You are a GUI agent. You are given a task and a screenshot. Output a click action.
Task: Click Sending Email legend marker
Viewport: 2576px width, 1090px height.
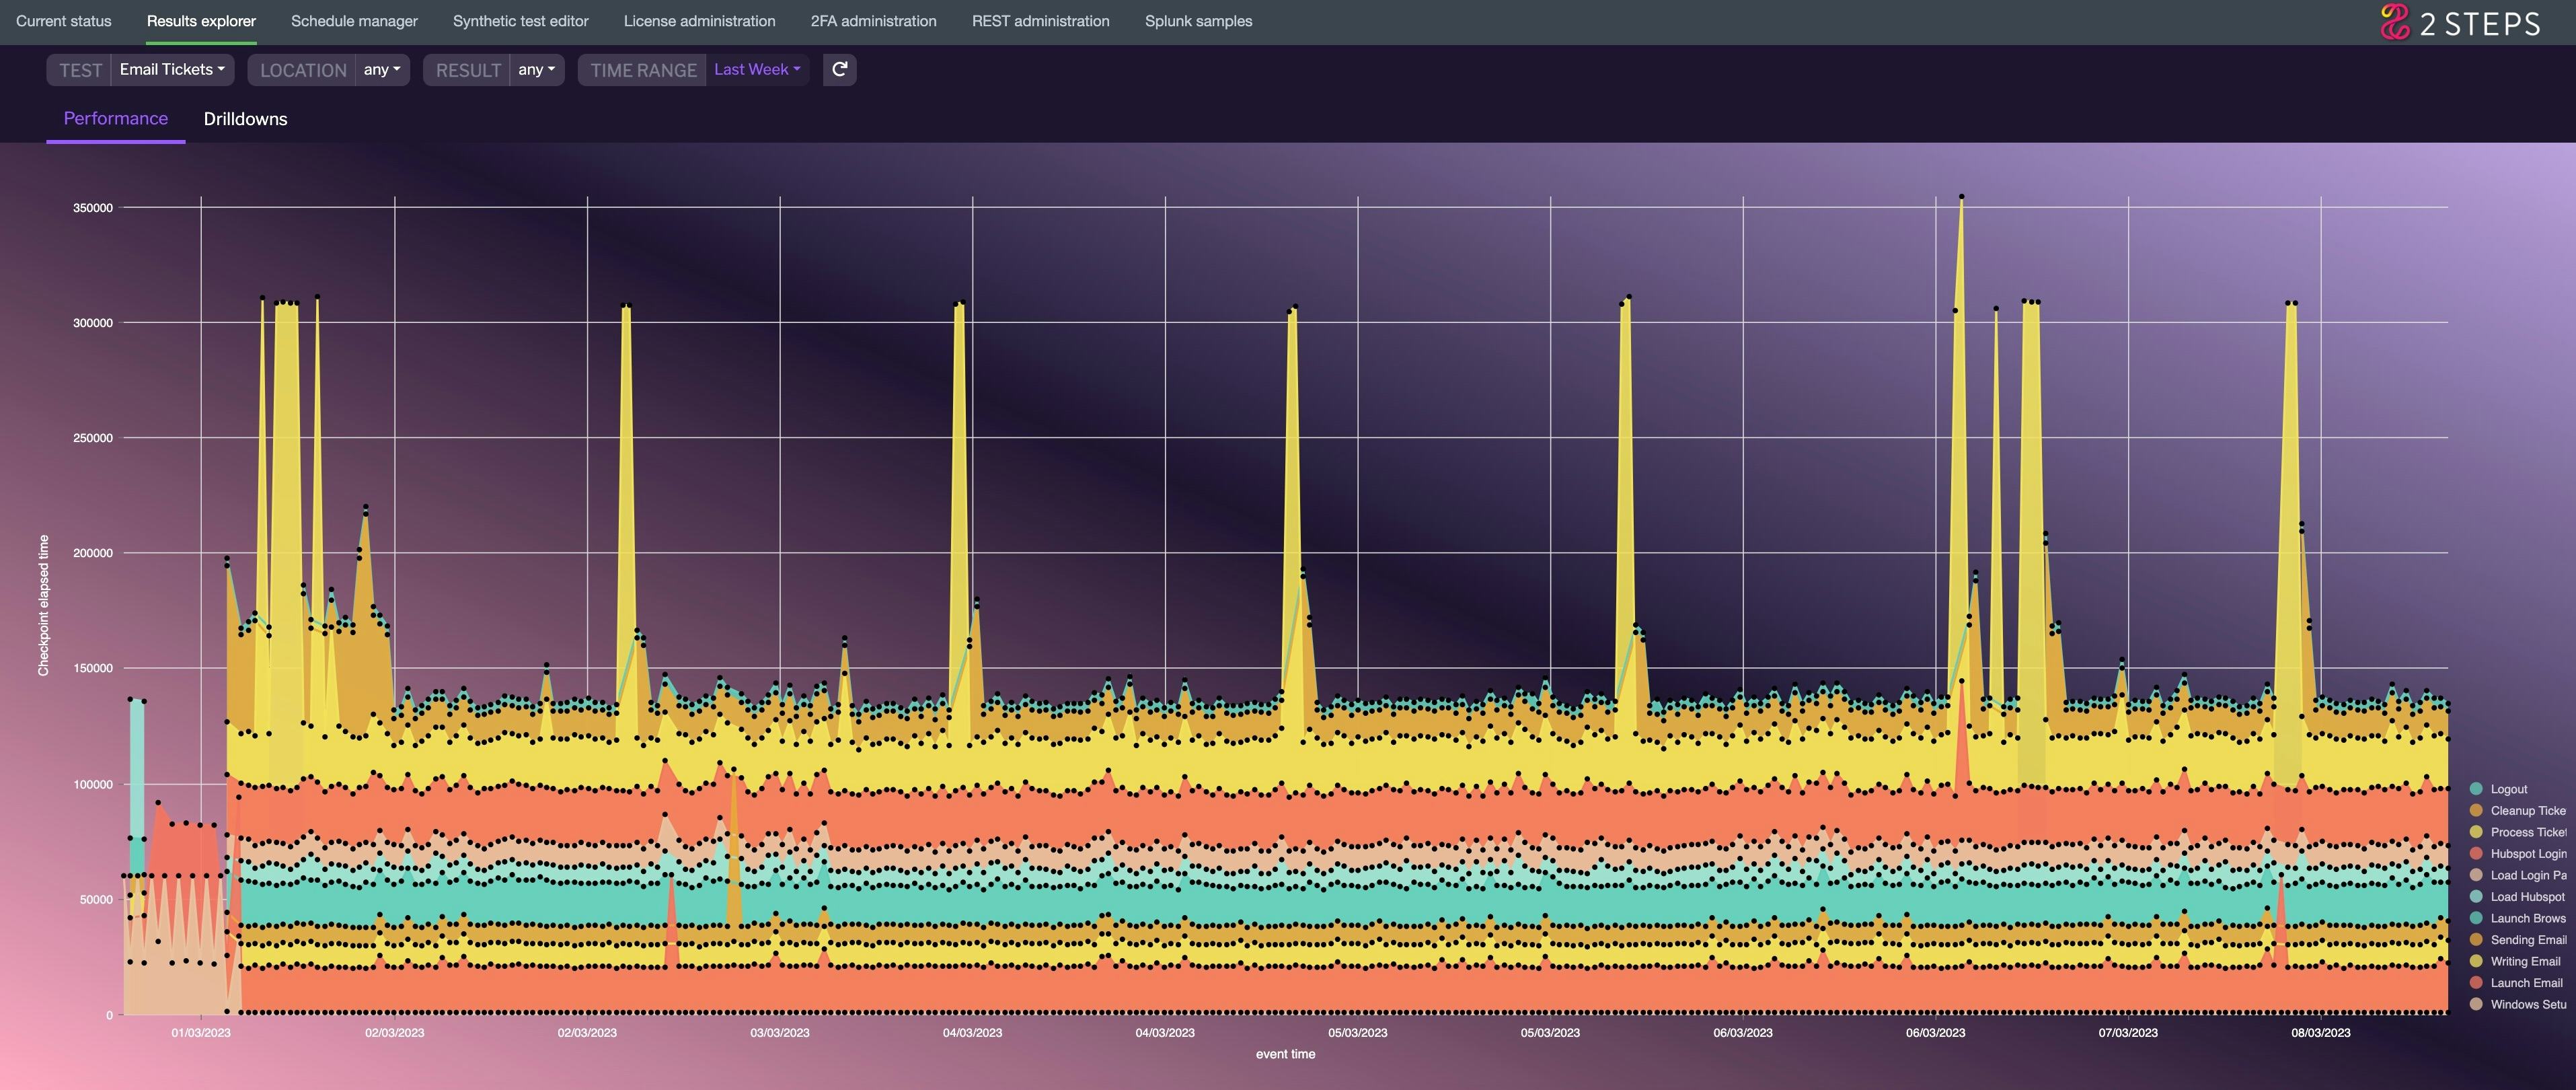[x=2476, y=939]
